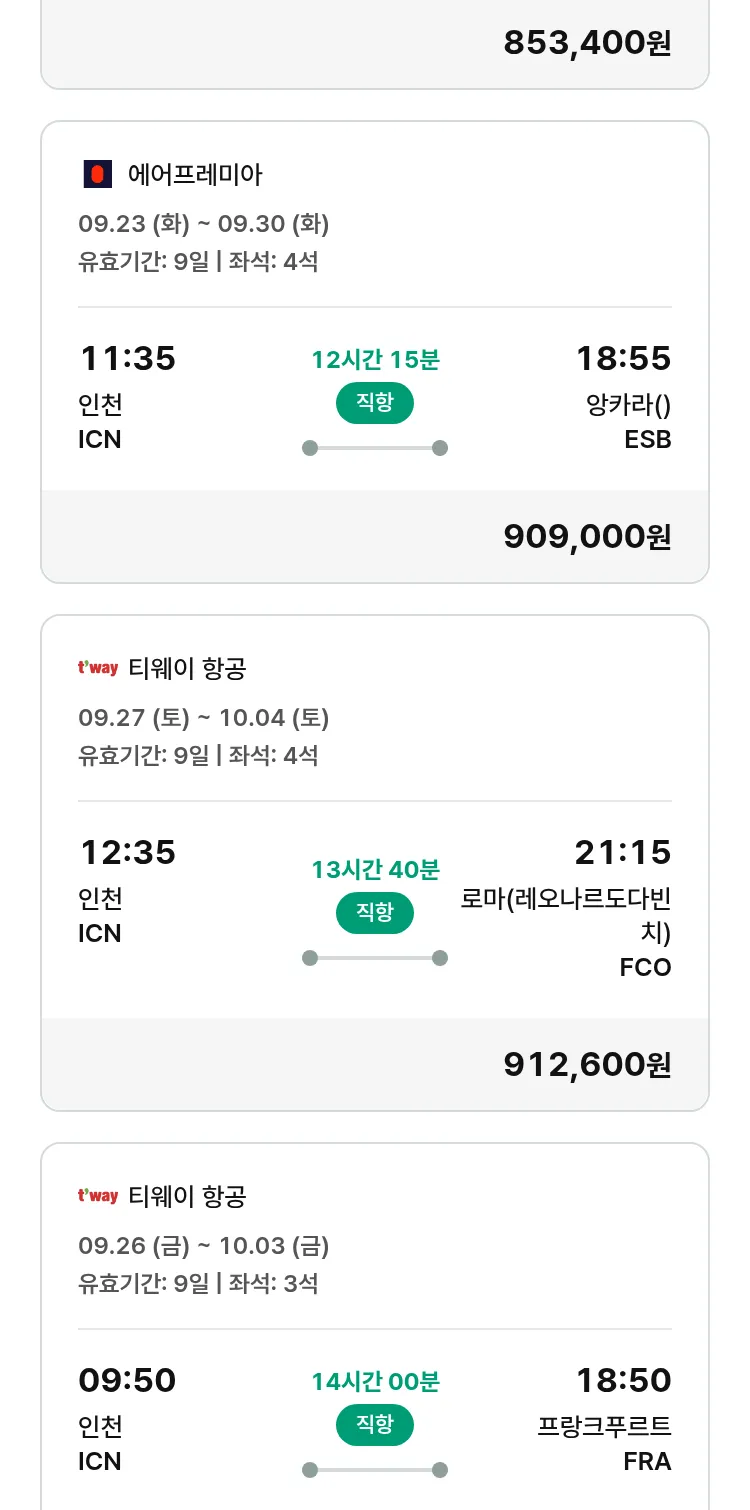Click route line under 12시간 15분
Viewport: 750px width, 1510px height.
tap(374, 448)
